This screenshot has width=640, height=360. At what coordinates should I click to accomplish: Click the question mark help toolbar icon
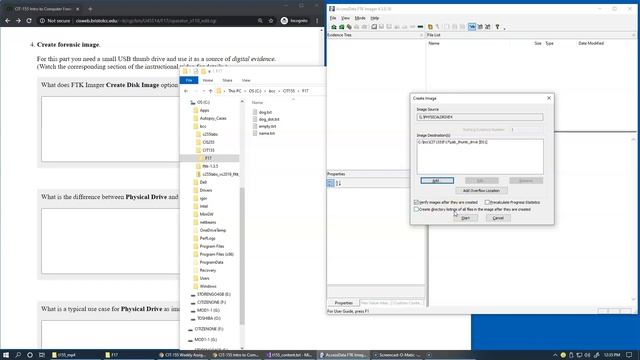(497, 27)
